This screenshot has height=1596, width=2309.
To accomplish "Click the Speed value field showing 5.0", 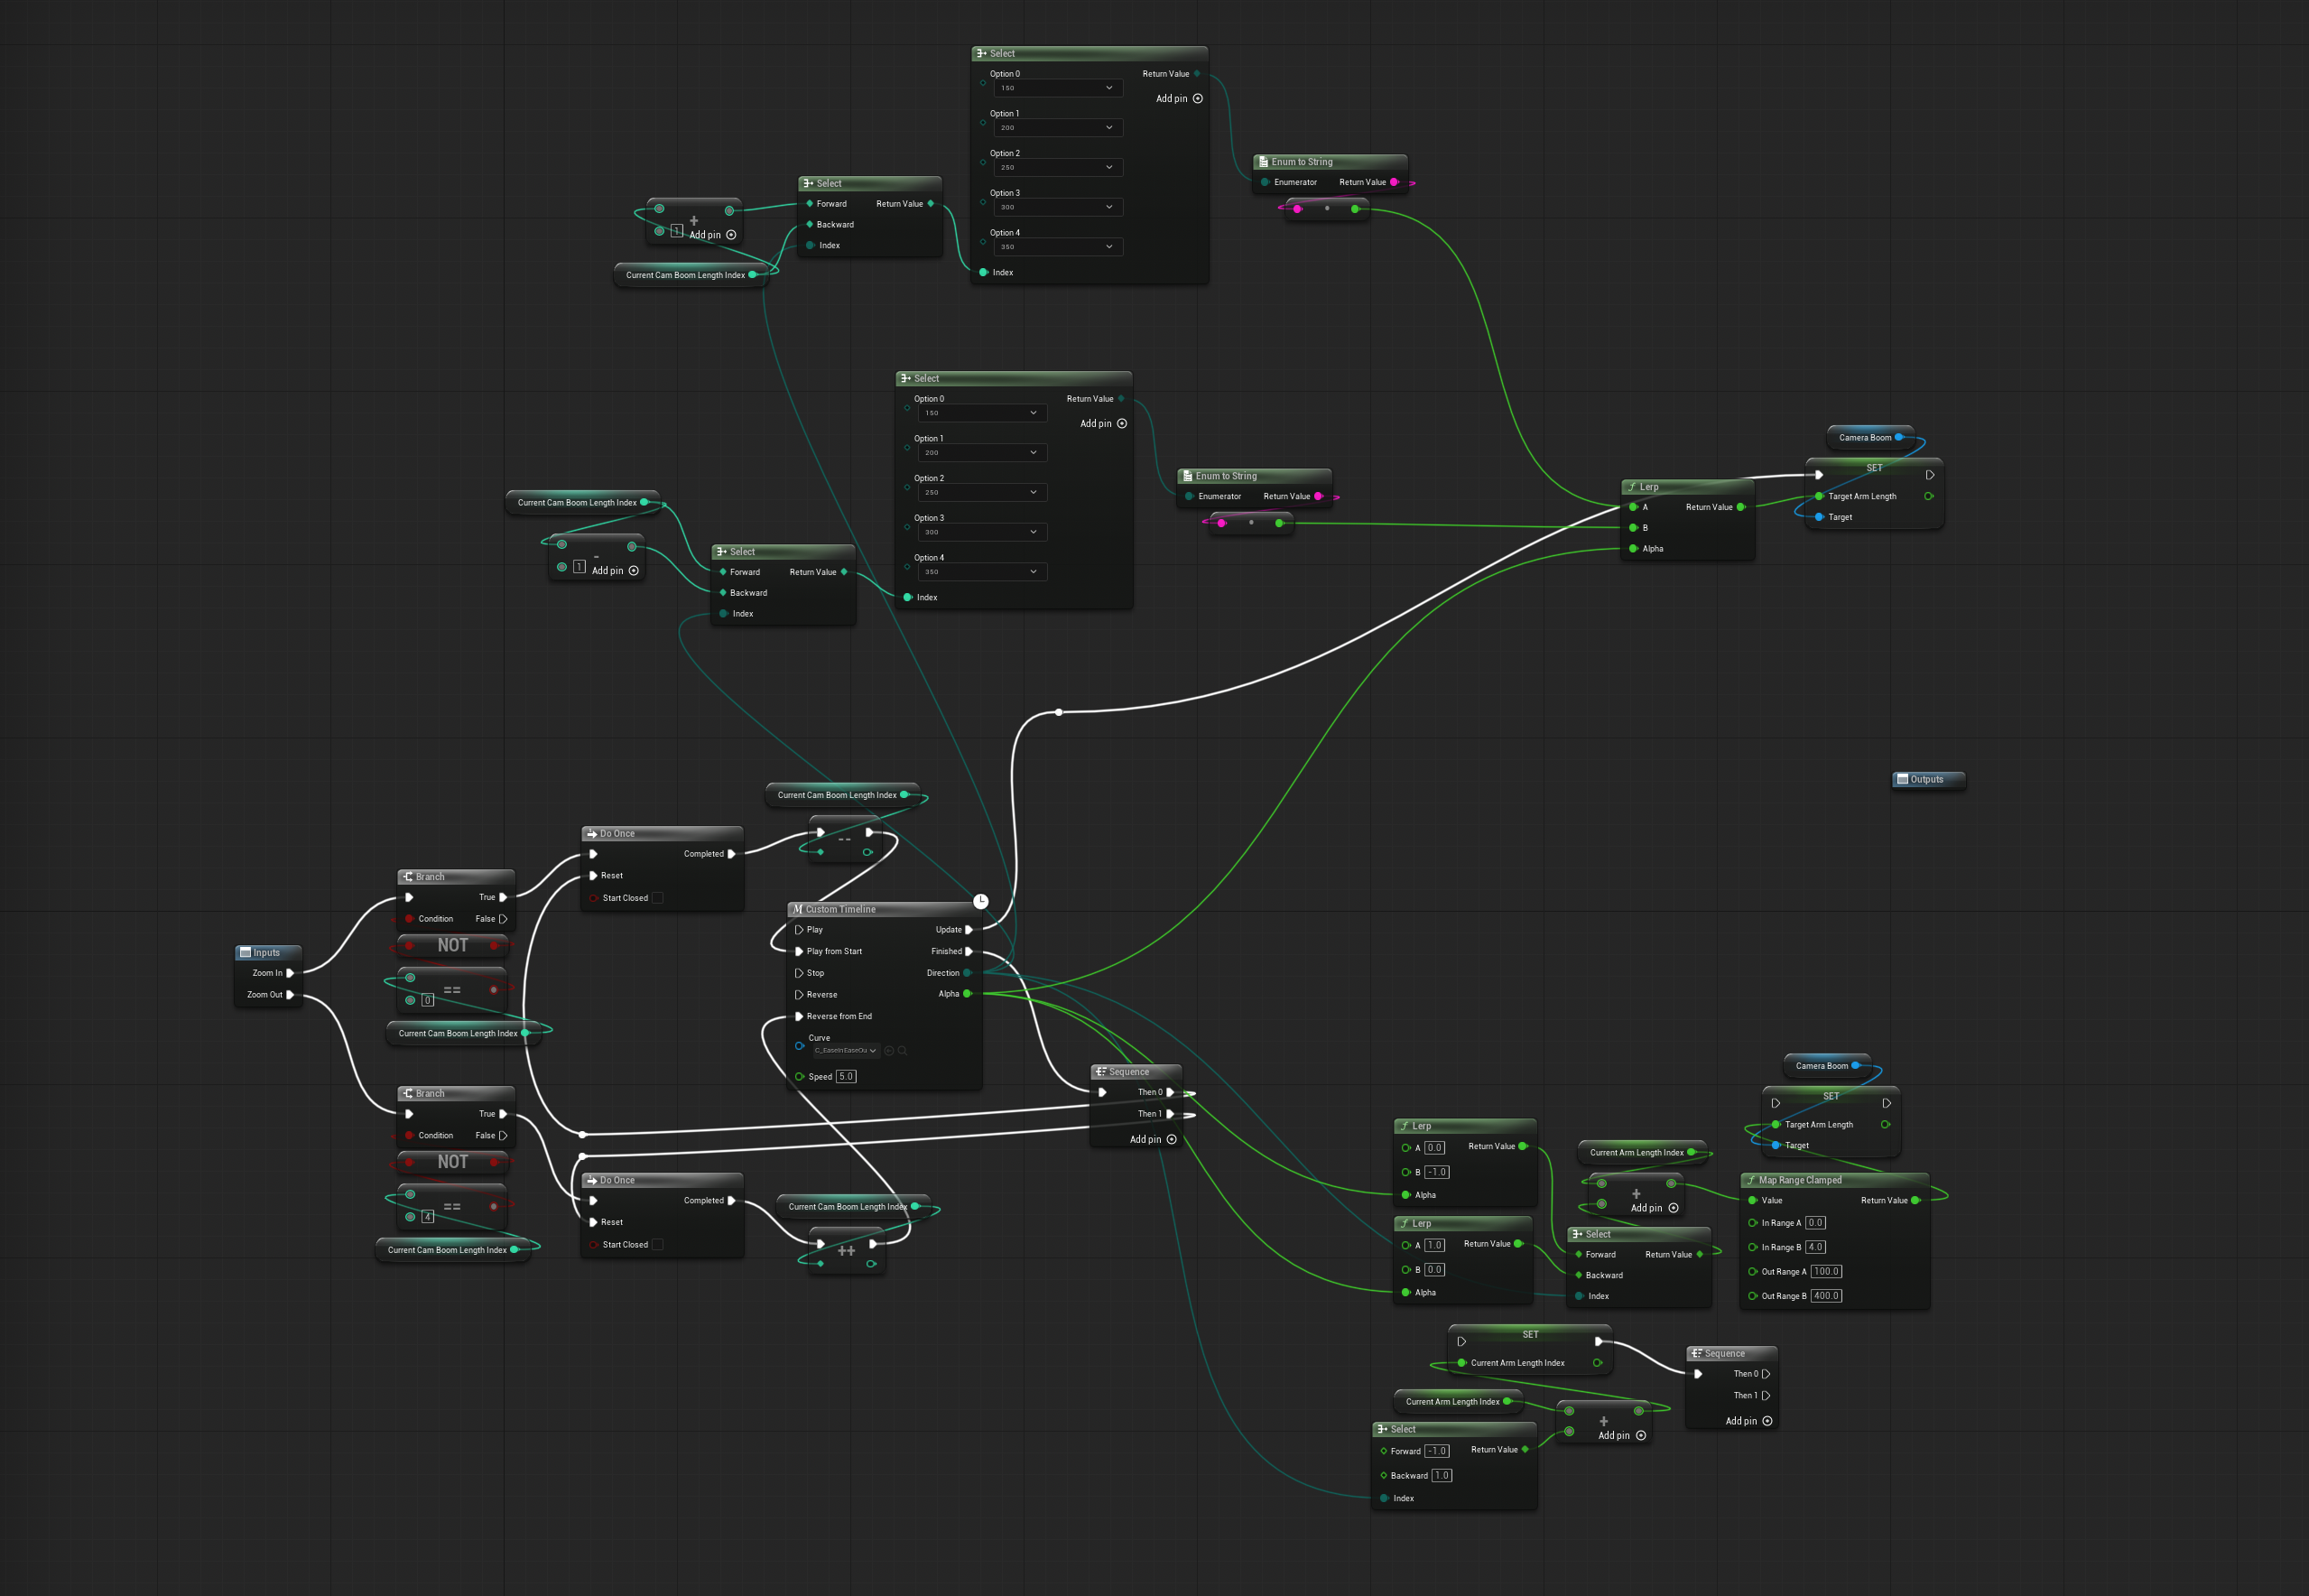I will pyautogui.click(x=846, y=1077).
